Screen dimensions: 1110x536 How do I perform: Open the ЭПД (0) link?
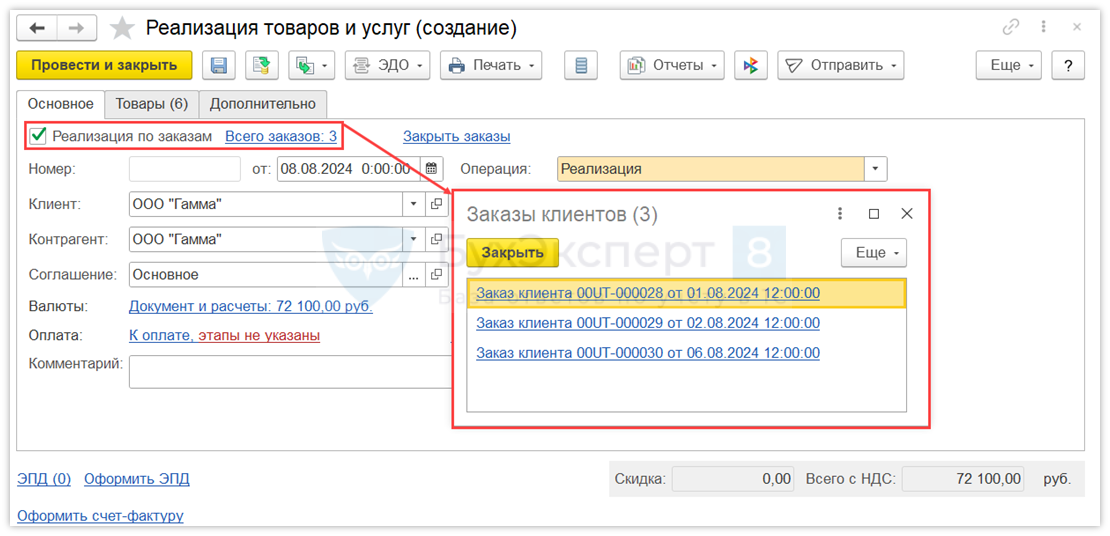click(x=44, y=479)
